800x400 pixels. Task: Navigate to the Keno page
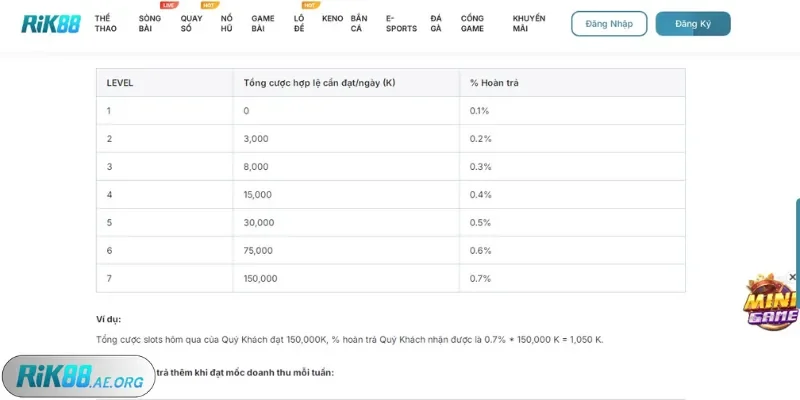(332, 19)
